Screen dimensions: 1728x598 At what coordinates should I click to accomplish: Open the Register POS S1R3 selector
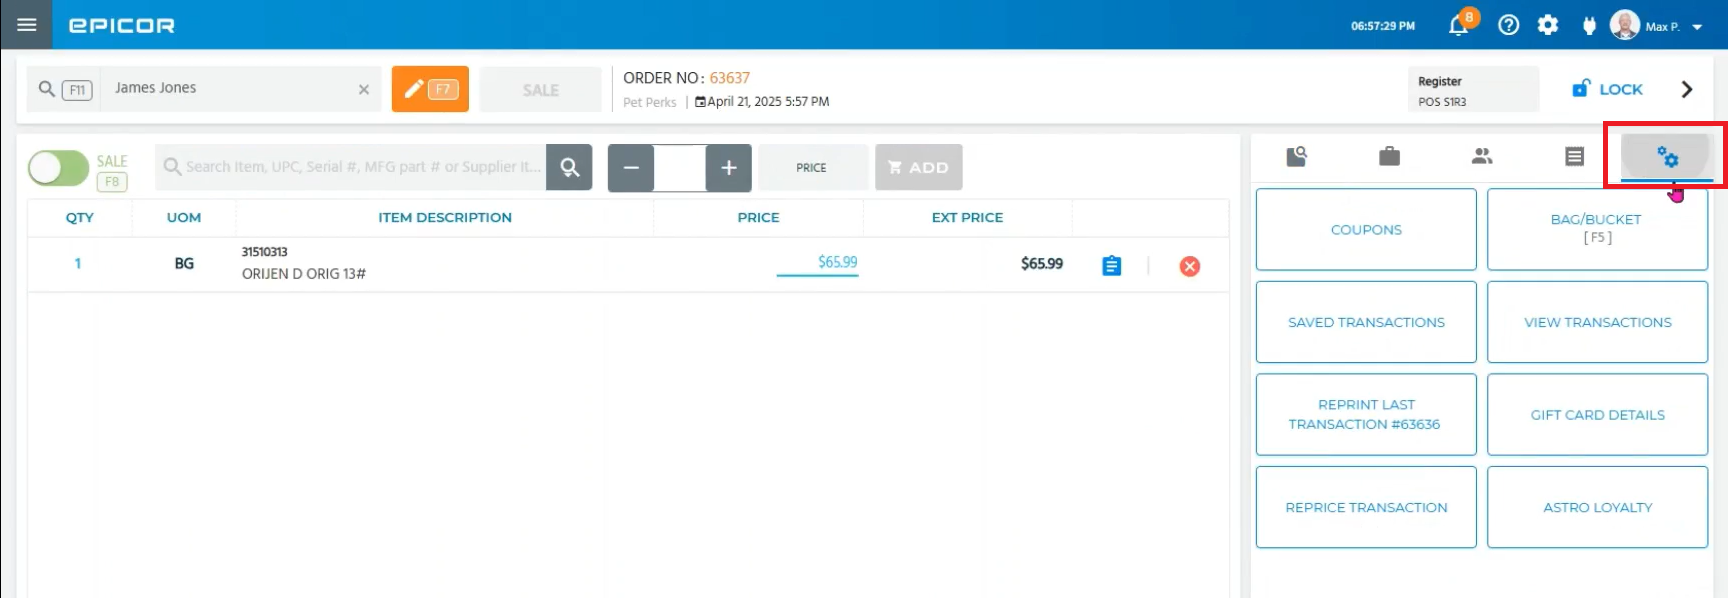click(x=1472, y=90)
